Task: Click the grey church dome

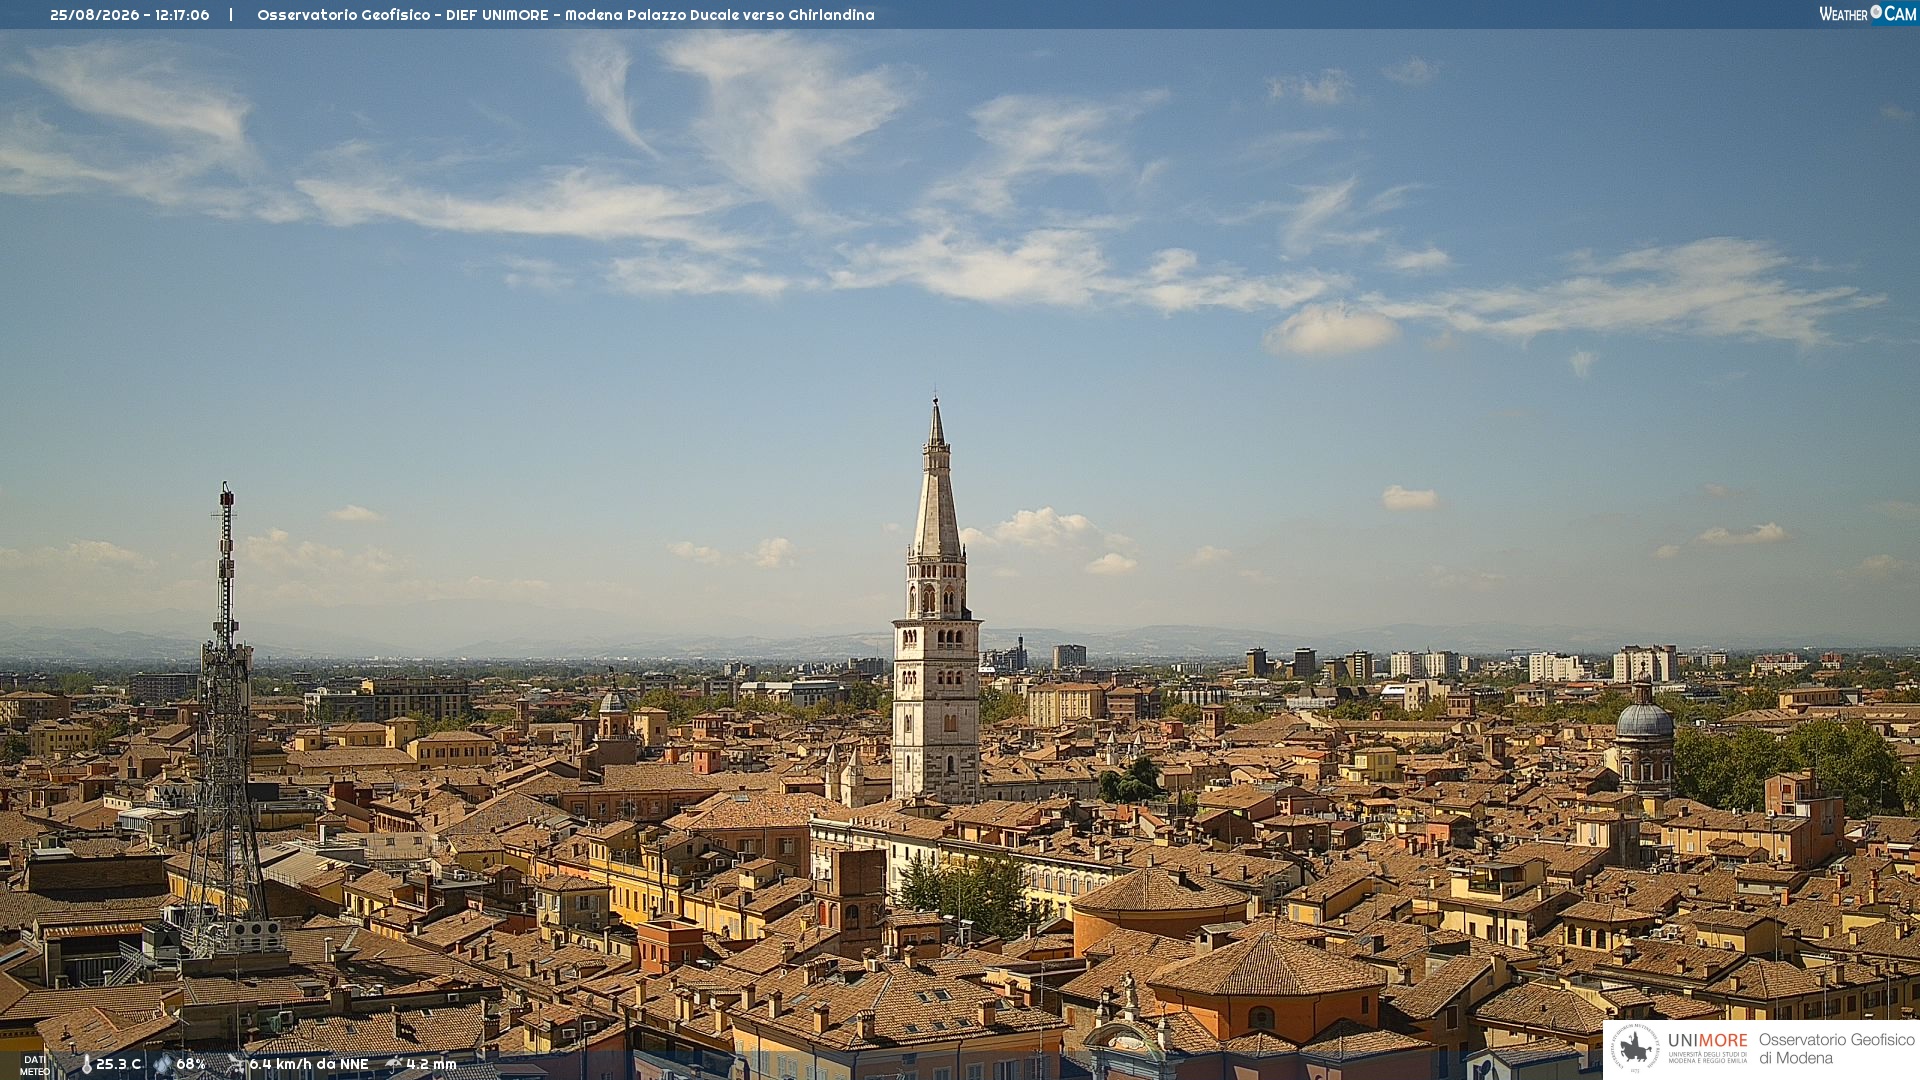Action: (1644, 719)
